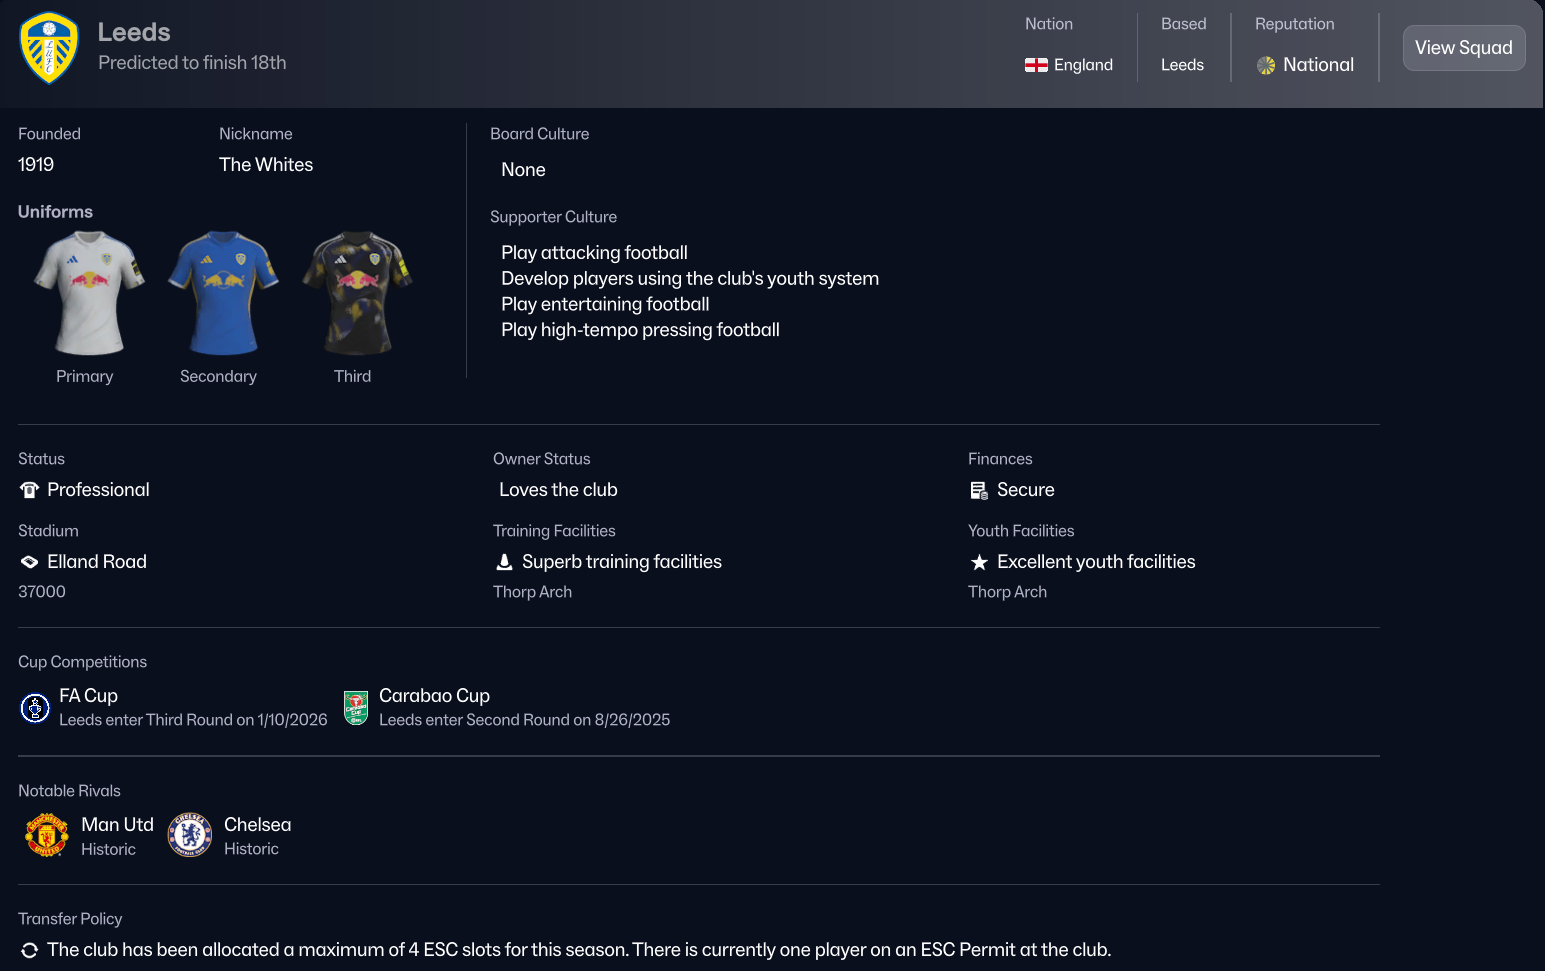1545x971 pixels.
Task: Open the FA Cup competition link
Action: (x=88, y=696)
